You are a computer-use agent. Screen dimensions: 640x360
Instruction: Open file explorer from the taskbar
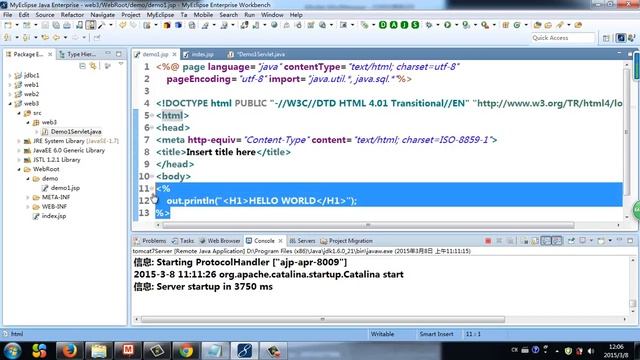coord(98,351)
